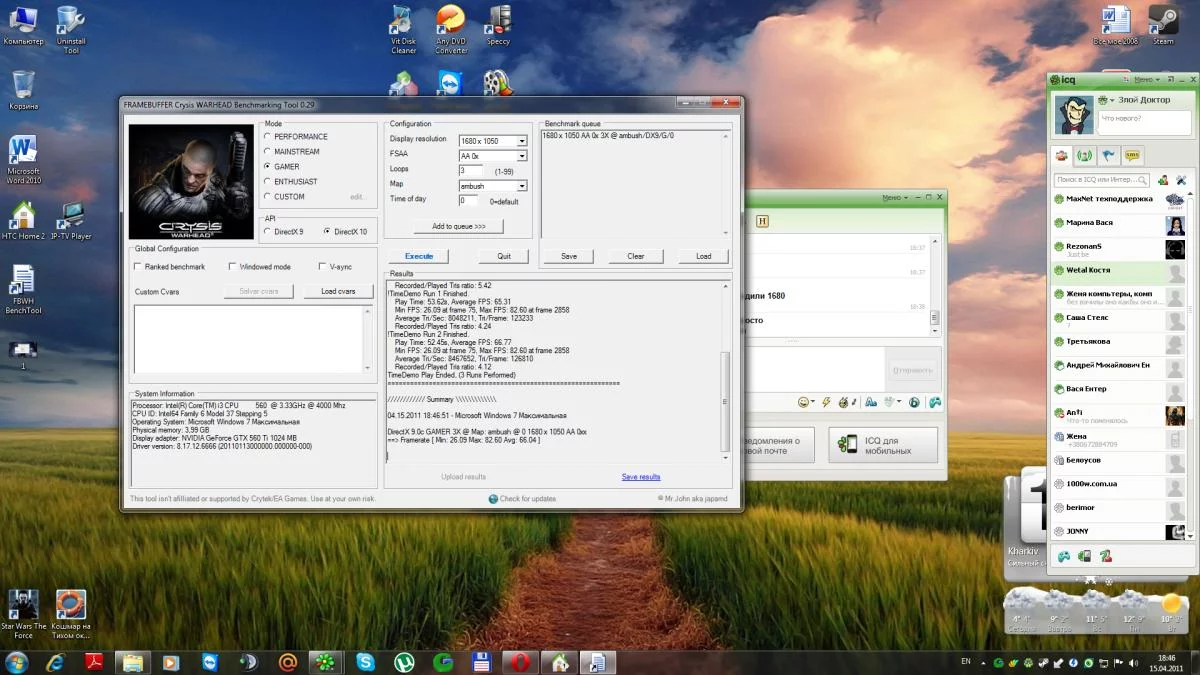Select DirectX 9 API option
This screenshot has width=1200, height=675.
pos(267,232)
